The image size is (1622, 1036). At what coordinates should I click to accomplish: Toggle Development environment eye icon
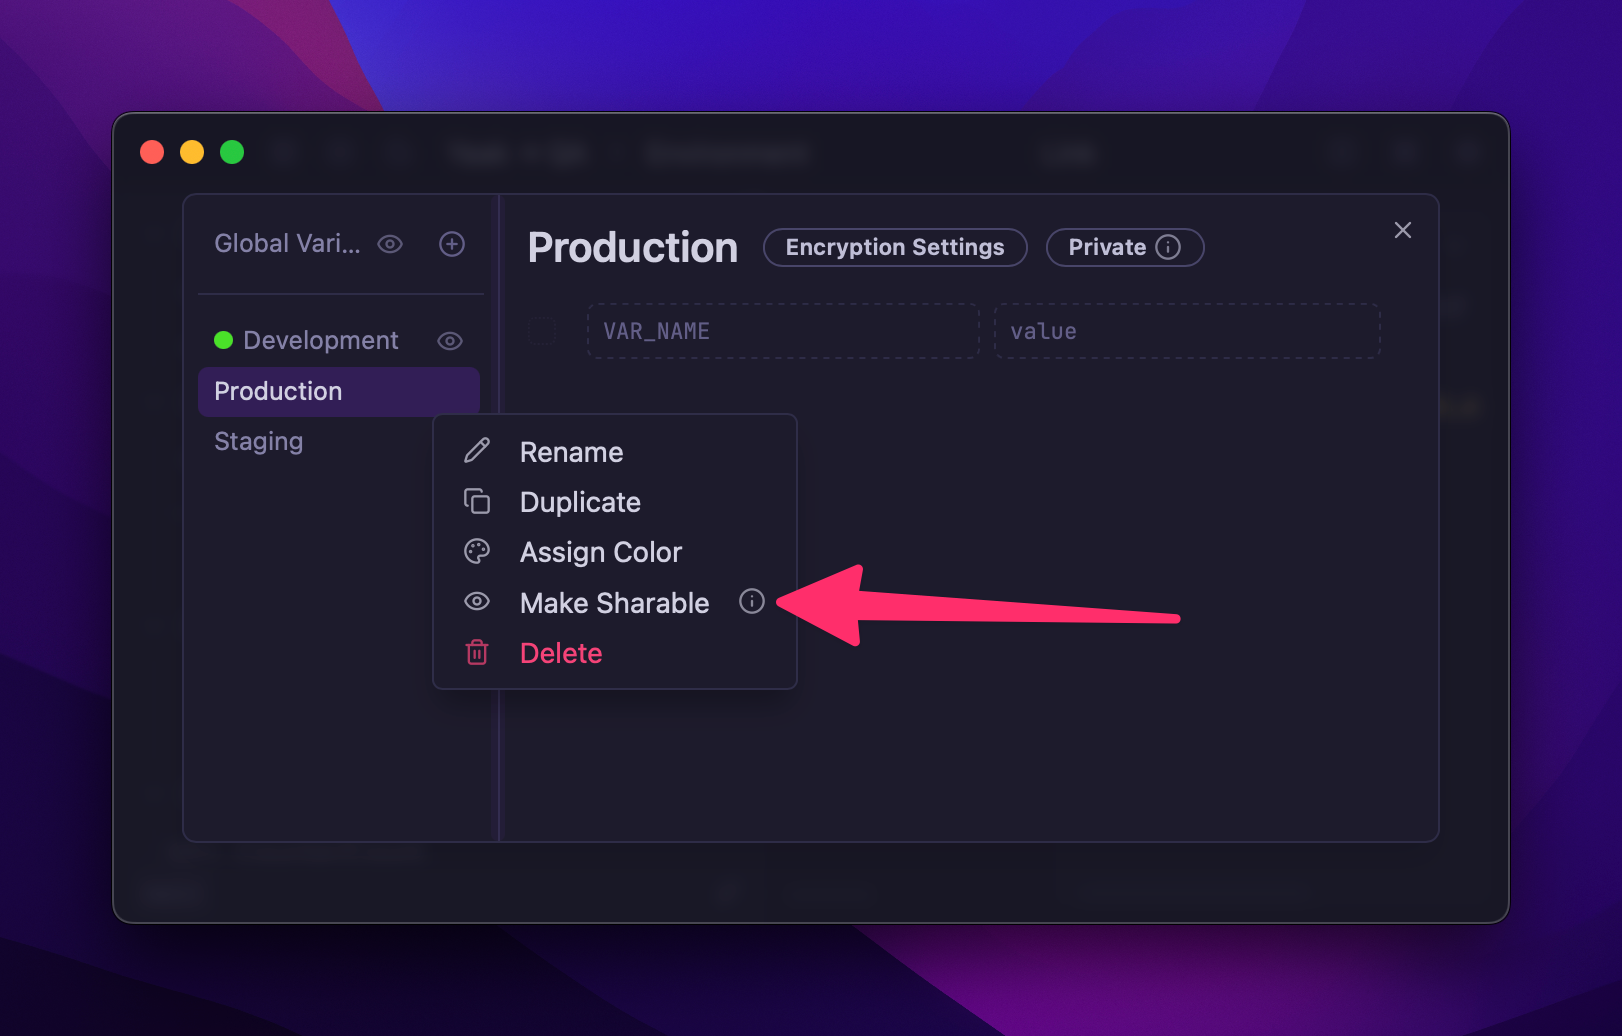[450, 341]
